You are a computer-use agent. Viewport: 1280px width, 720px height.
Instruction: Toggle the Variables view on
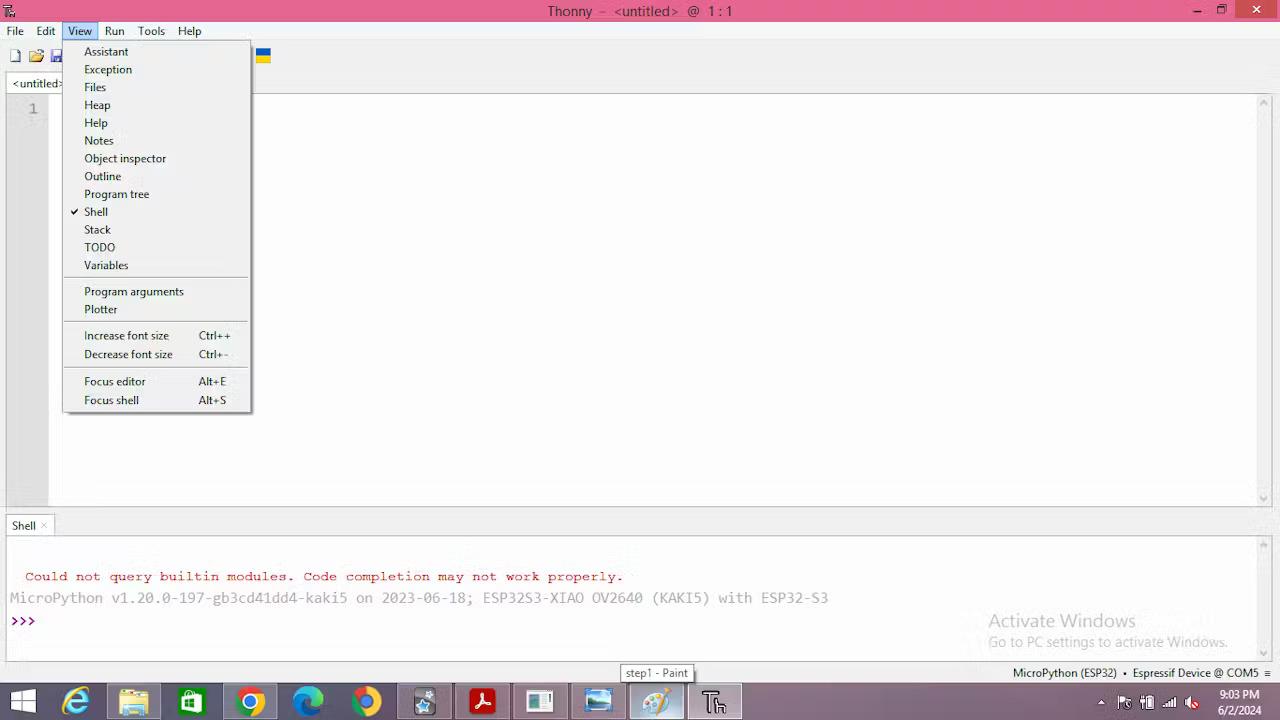pyautogui.click(x=157, y=265)
